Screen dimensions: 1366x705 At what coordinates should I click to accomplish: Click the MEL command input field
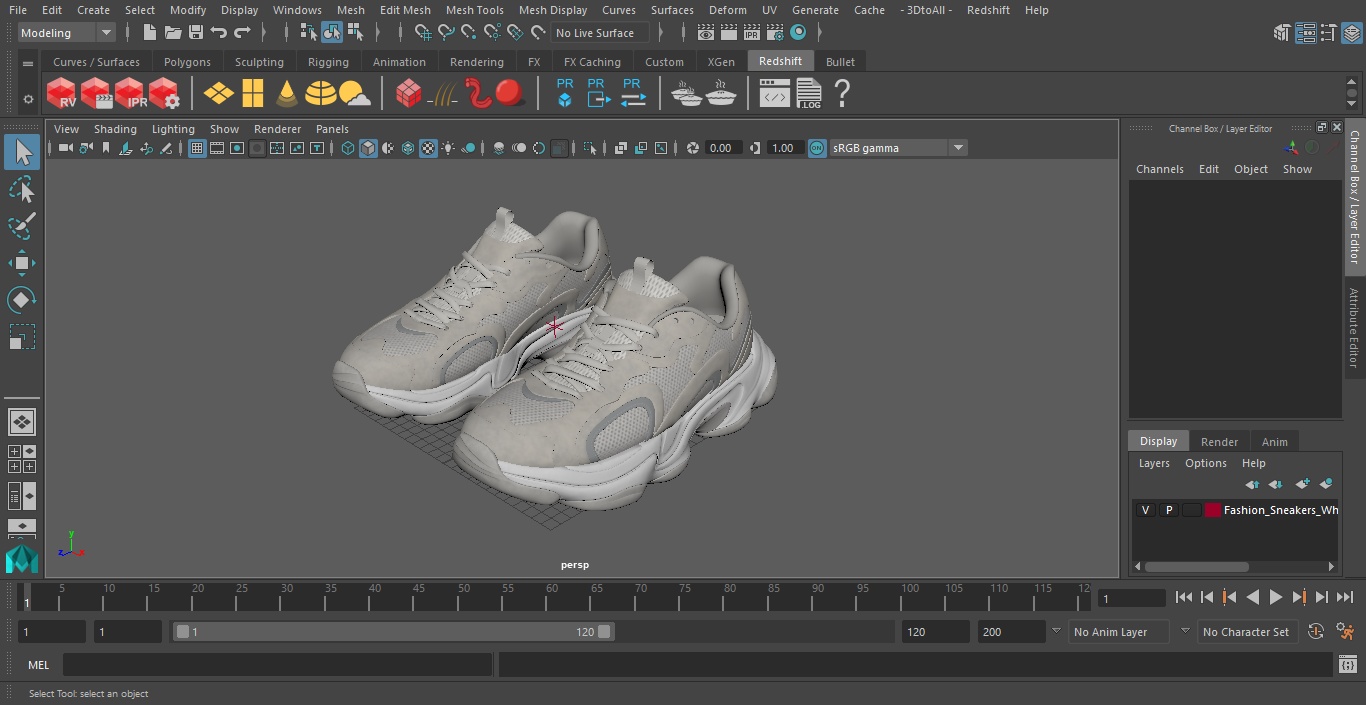277,665
